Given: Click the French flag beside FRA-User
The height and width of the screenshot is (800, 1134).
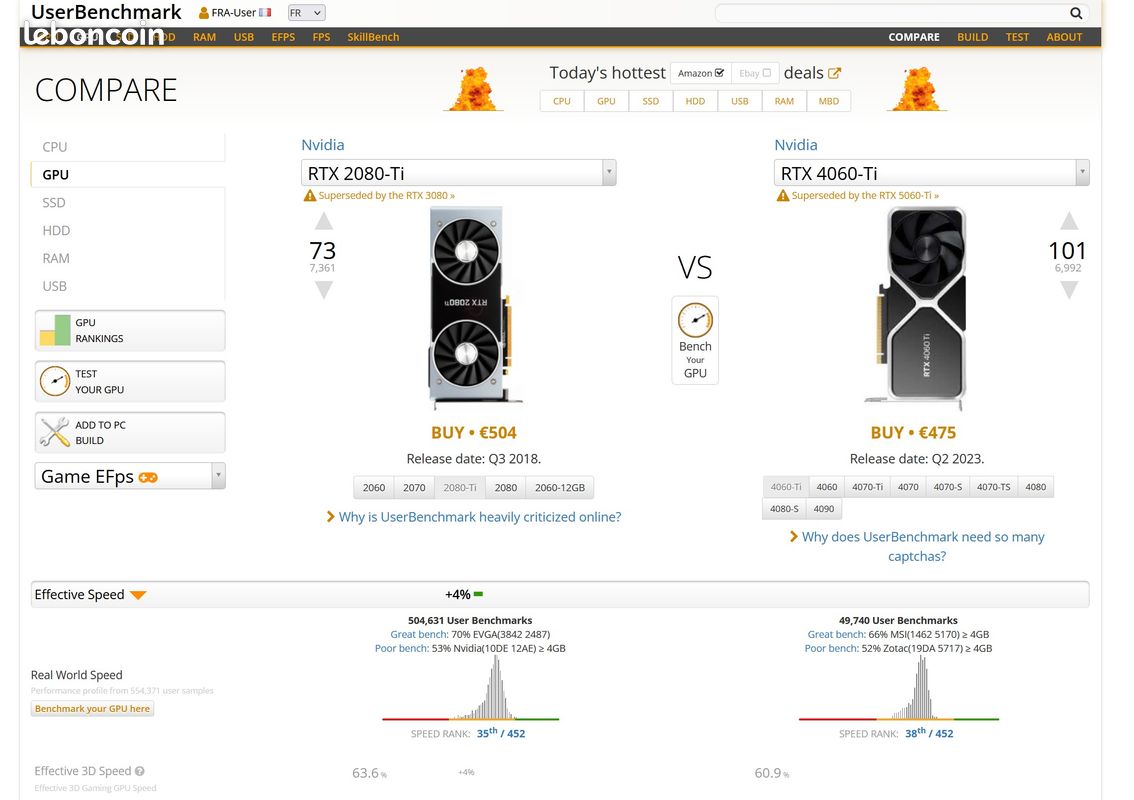Looking at the screenshot, I should 265,13.
